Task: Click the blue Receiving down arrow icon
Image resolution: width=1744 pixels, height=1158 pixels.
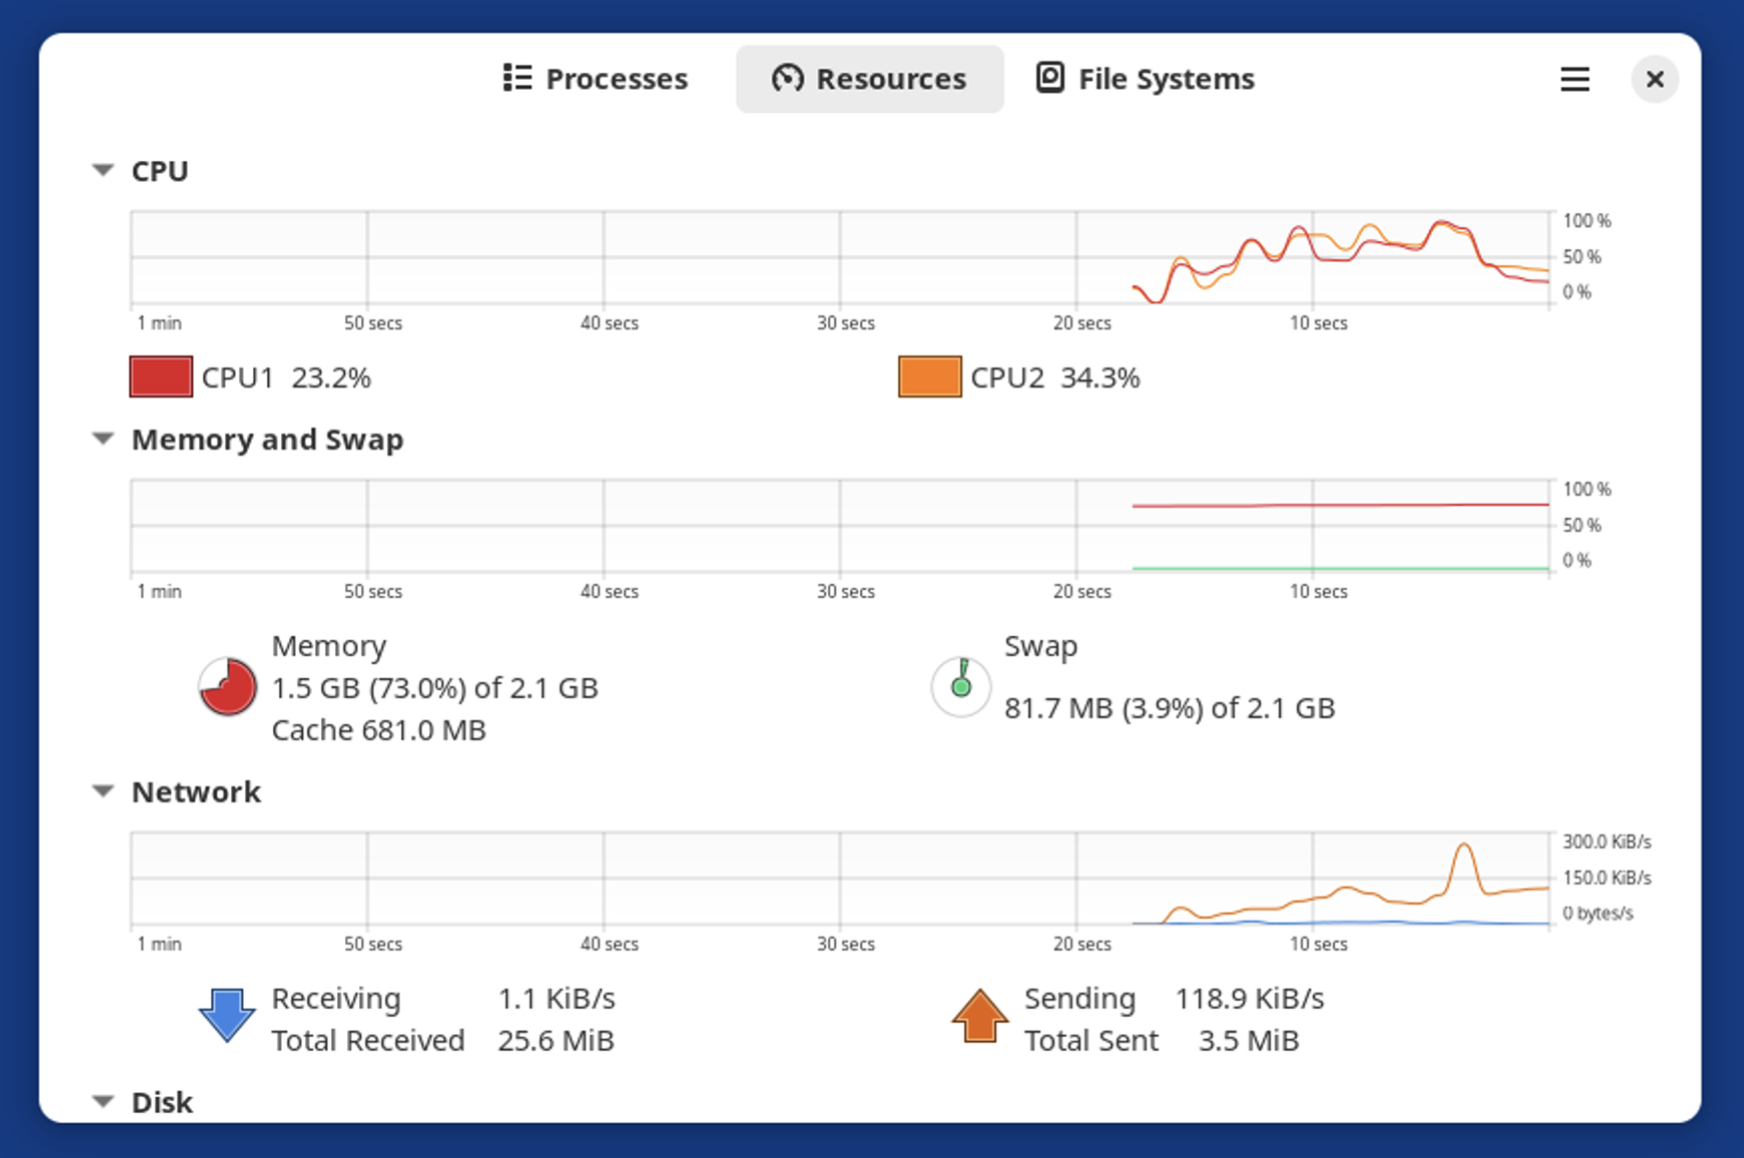Action: pyautogui.click(x=227, y=1016)
